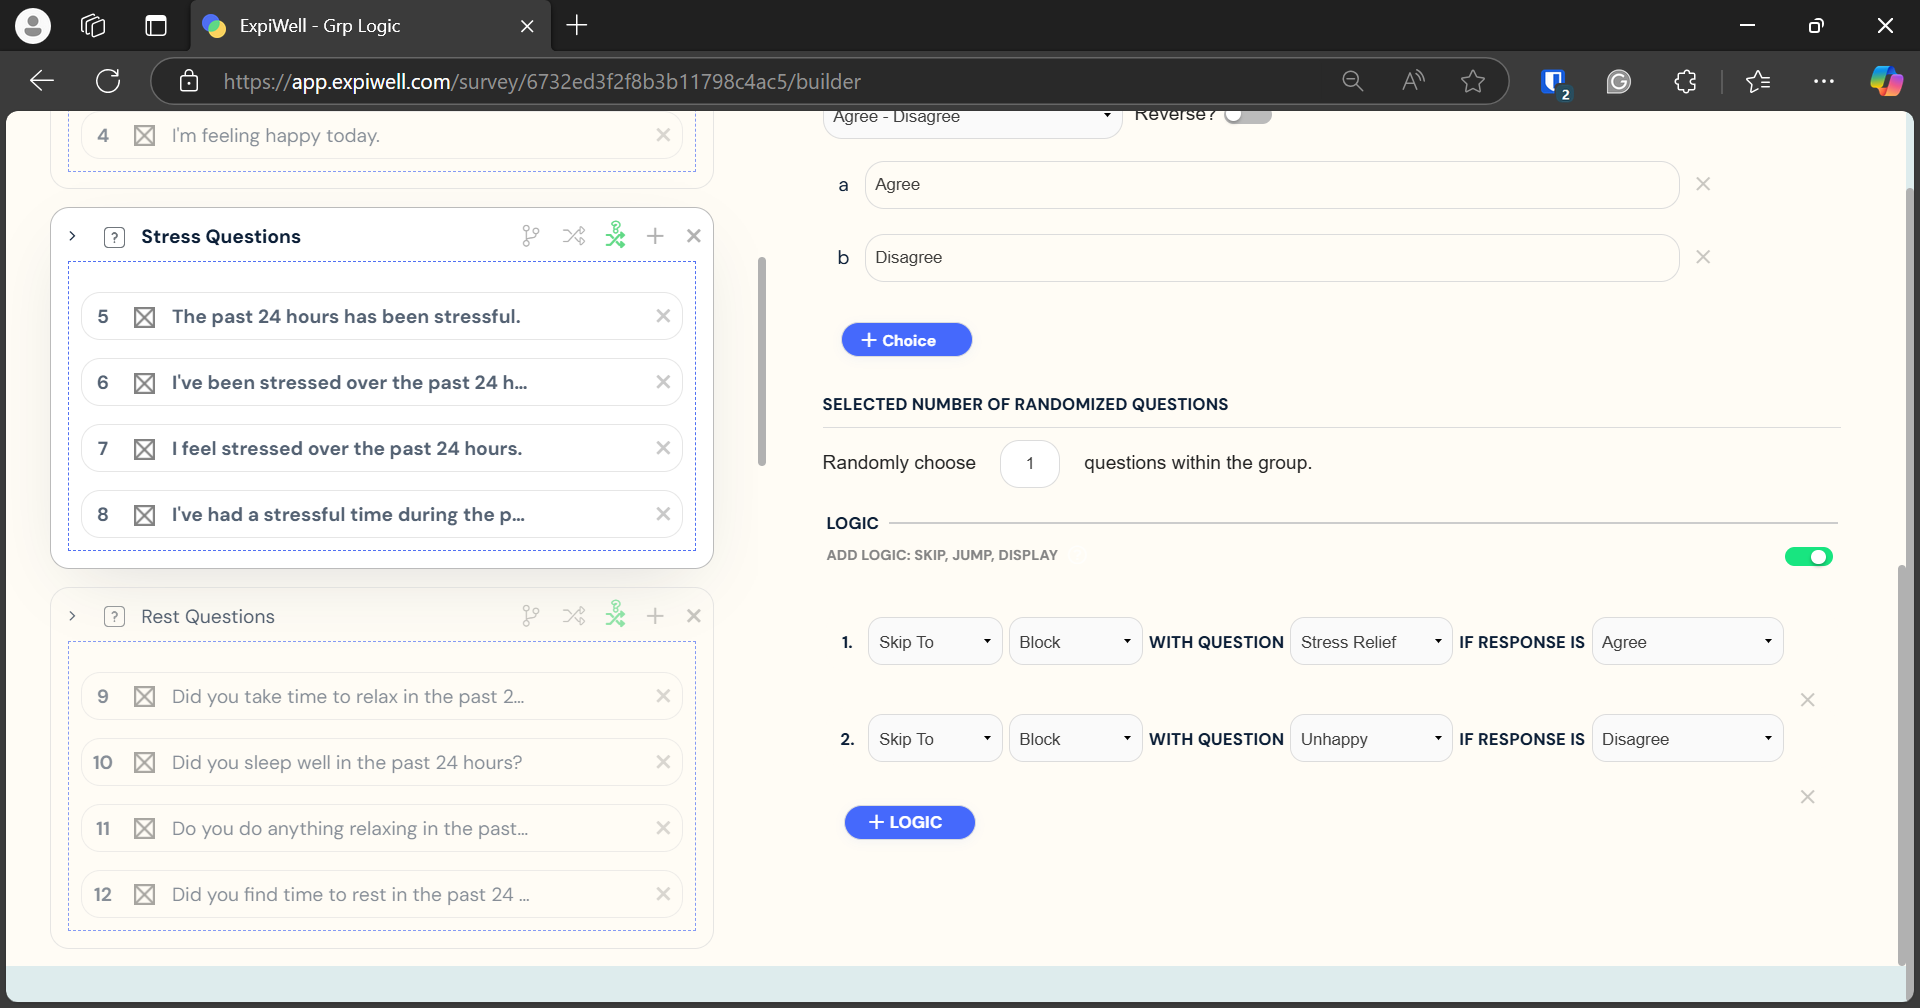Click browser zoom magnifier icon
This screenshot has height=1008, width=1920.
[x=1353, y=81]
